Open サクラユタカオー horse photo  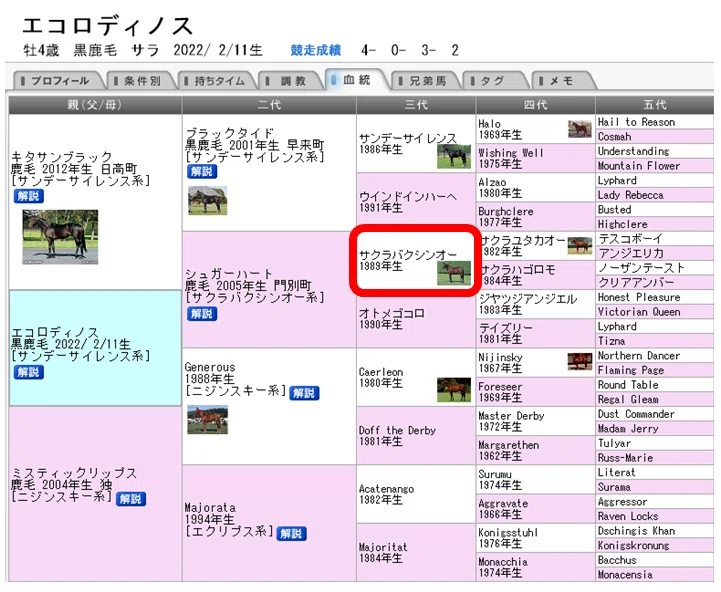pyautogui.click(x=580, y=246)
